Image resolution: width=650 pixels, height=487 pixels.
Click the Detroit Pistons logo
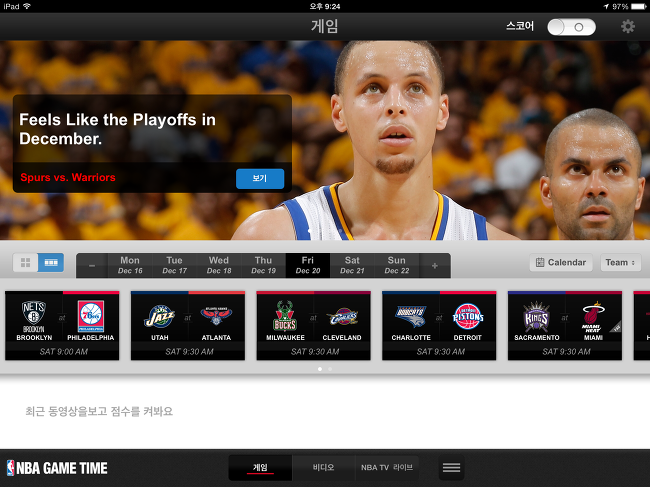pyautogui.click(x=468, y=316)
